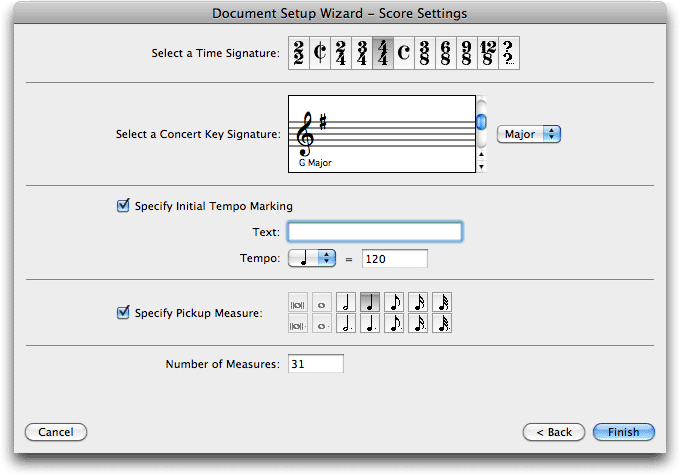Viewport: 680px width, 476px height.
Task: Click the Finish button
Action: point(624,432)
